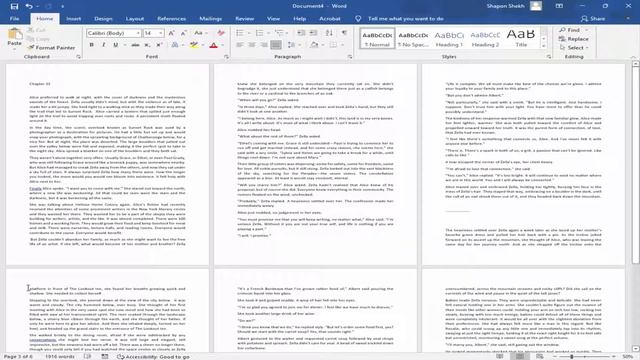Decrease the font size with Shrink Font
The width and height of the screenshot is (640, 360).
click(x=183, y=33)
